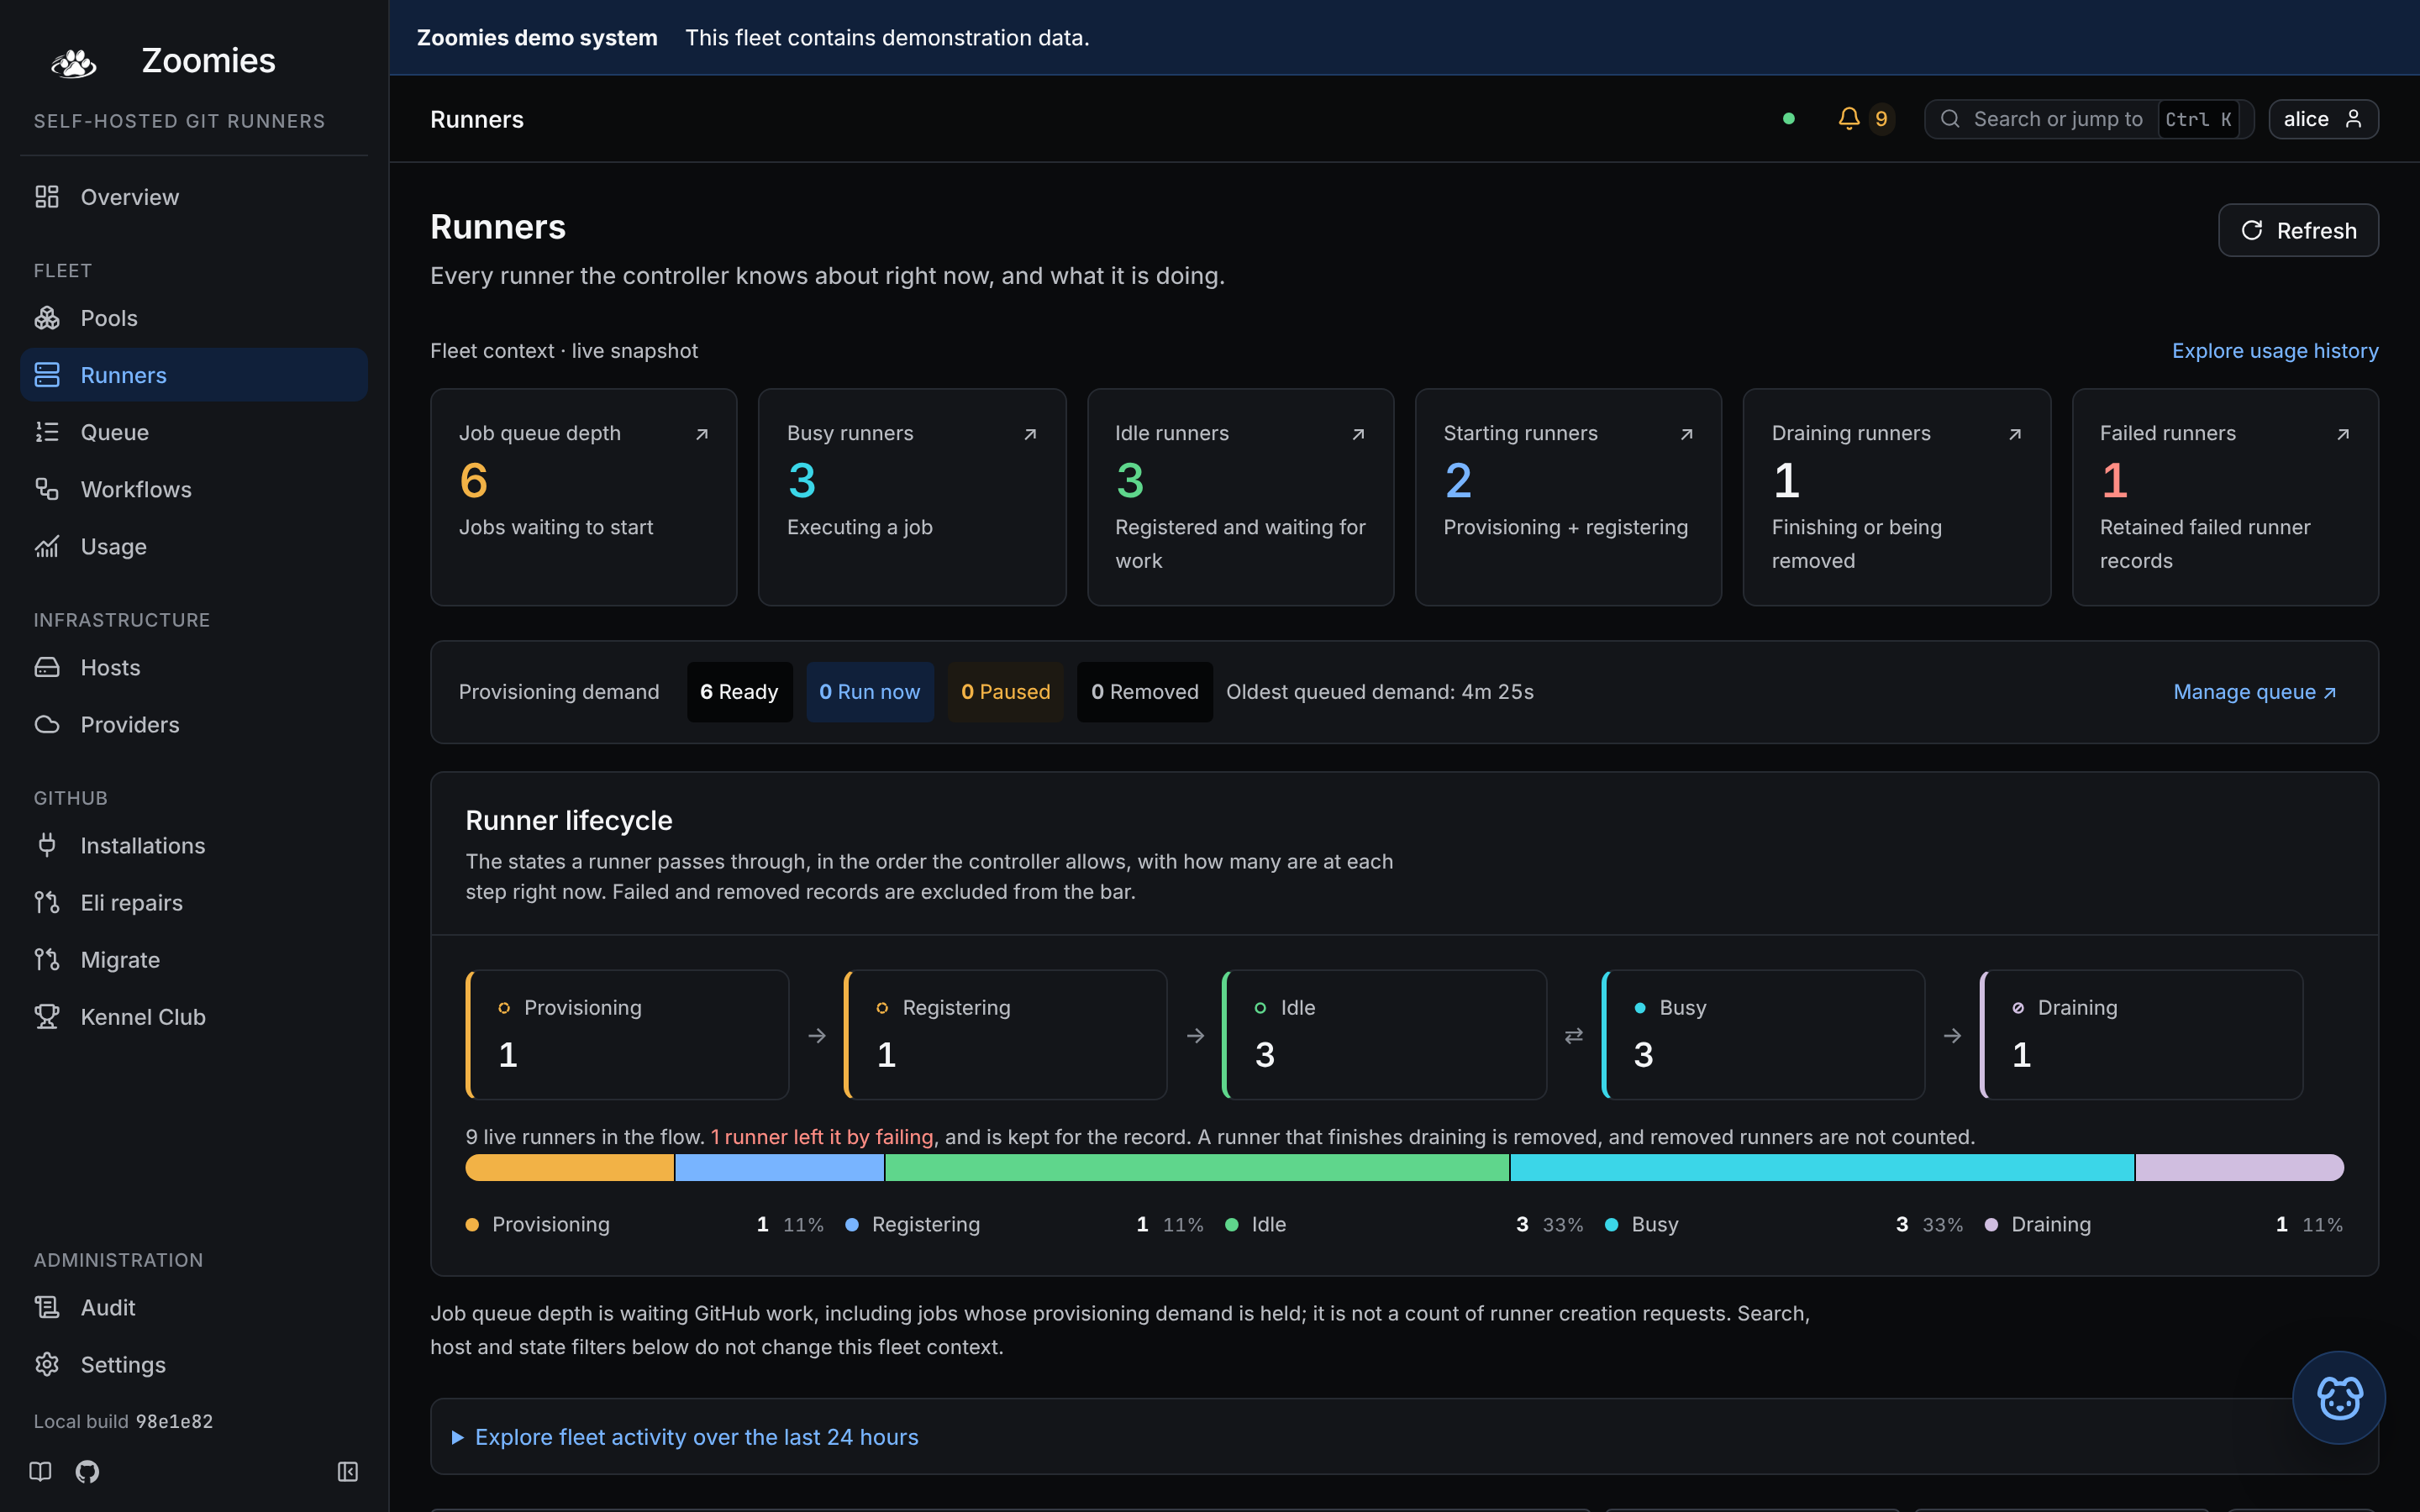Open the dog assistant floating button
Viewport: 2420px width, 1512px height.
2338,1397
